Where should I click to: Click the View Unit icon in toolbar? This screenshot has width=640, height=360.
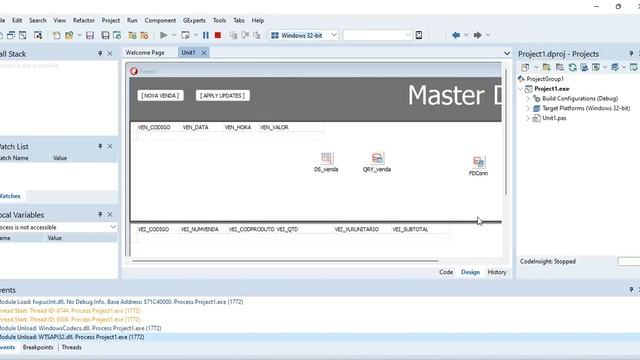(x=11, y=36)
